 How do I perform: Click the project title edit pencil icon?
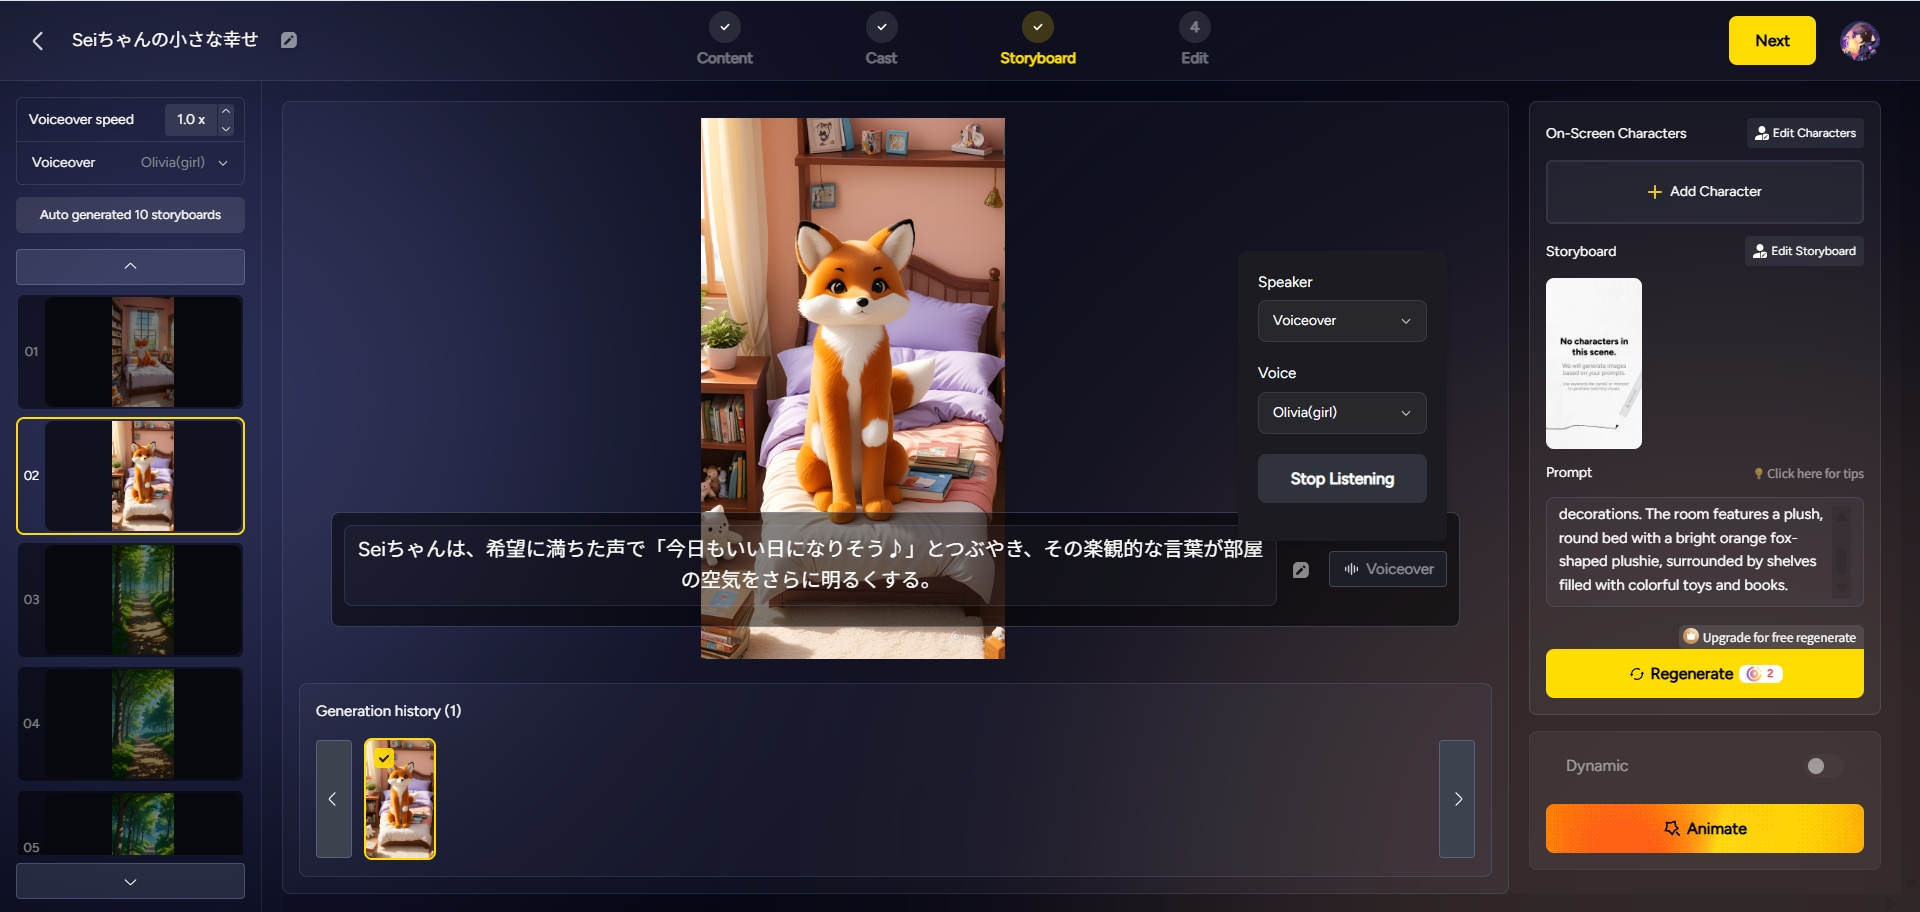(289, 41)
